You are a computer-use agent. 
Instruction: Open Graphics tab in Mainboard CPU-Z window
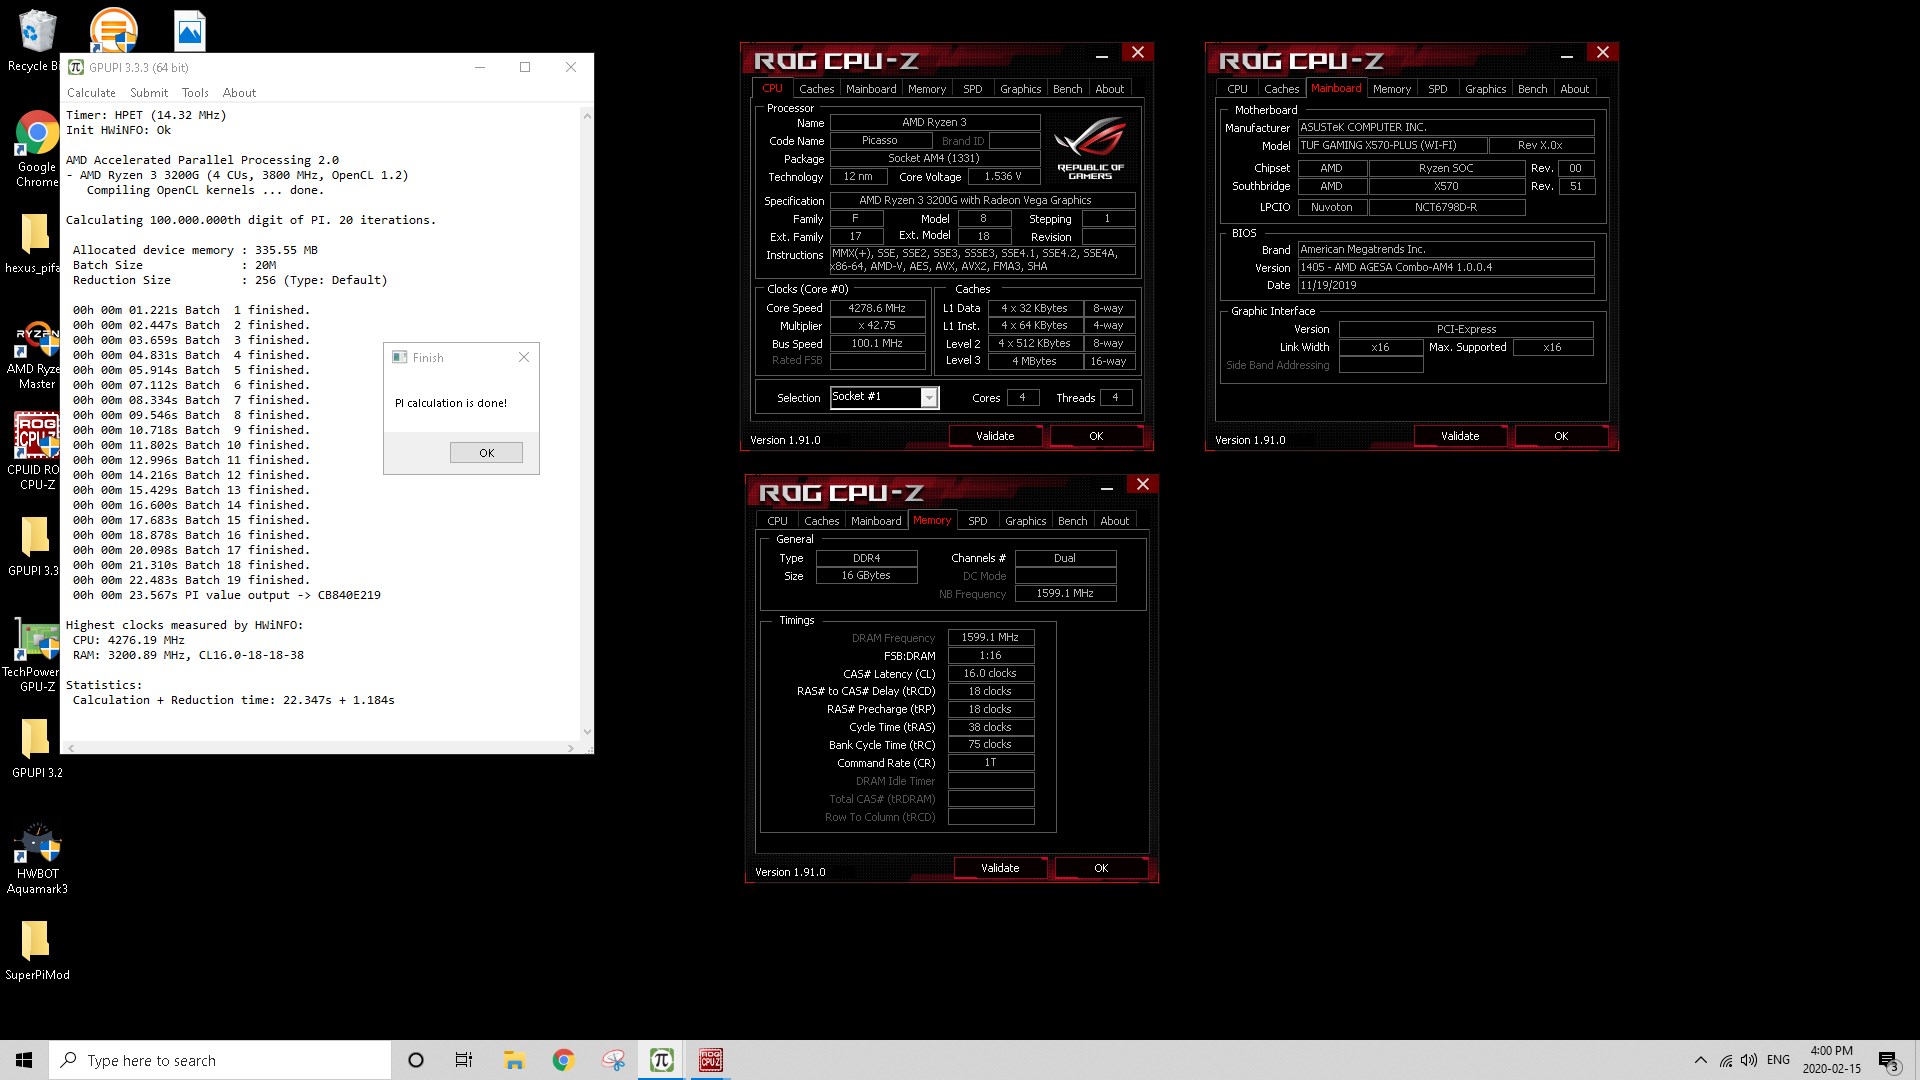1485,89
